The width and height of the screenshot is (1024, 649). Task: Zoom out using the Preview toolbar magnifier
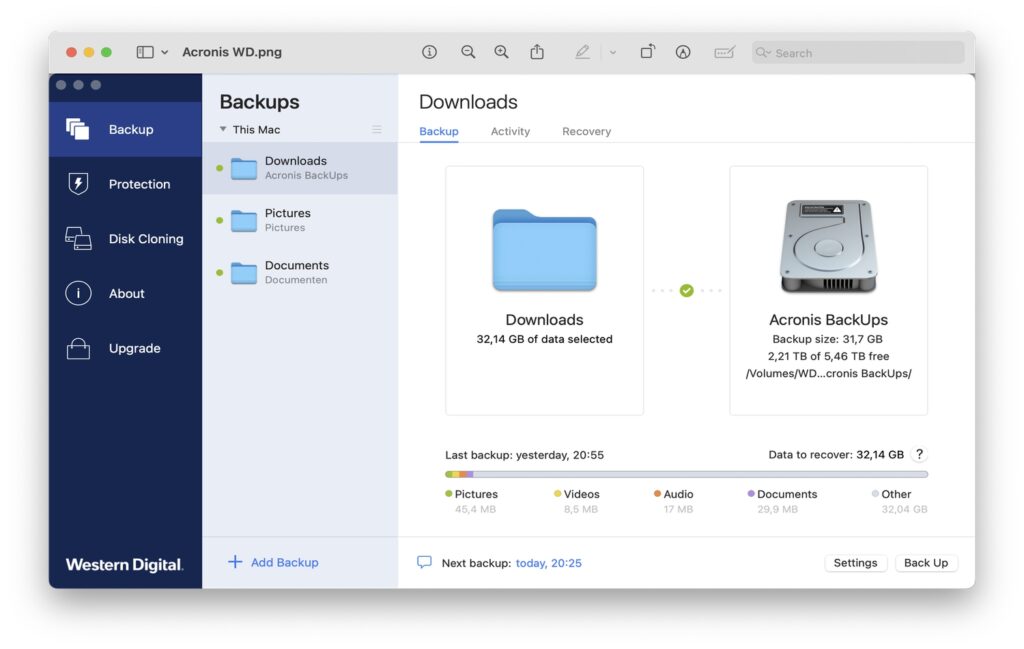tap(468, 52)
